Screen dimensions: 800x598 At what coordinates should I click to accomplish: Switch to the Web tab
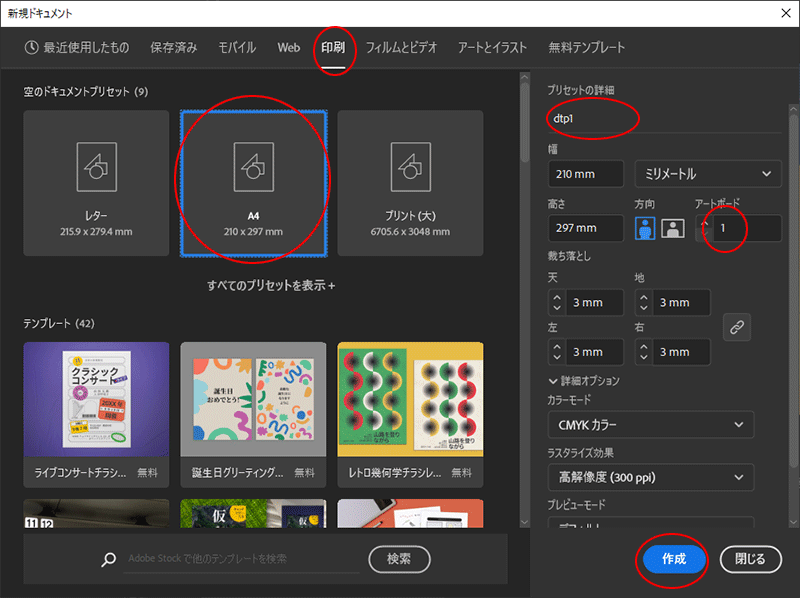289,47
